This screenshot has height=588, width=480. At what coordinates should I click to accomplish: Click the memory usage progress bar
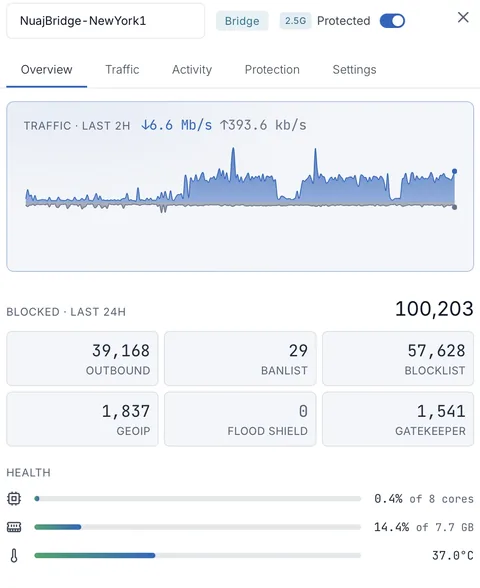click(198, 527)
